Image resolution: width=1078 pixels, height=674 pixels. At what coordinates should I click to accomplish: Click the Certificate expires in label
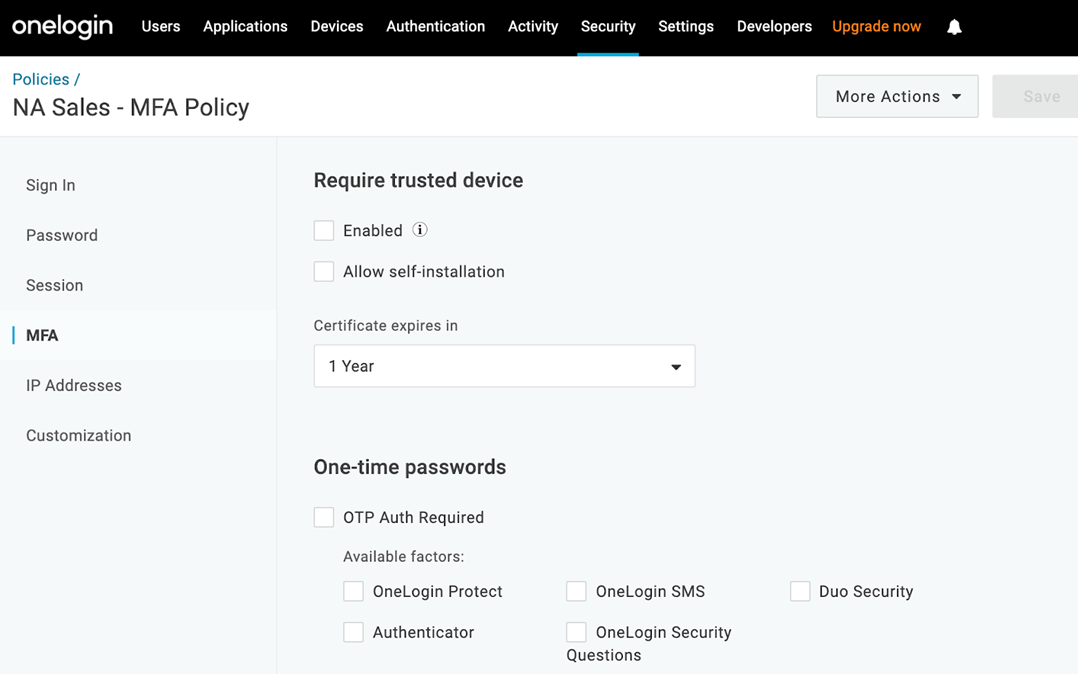386,326
